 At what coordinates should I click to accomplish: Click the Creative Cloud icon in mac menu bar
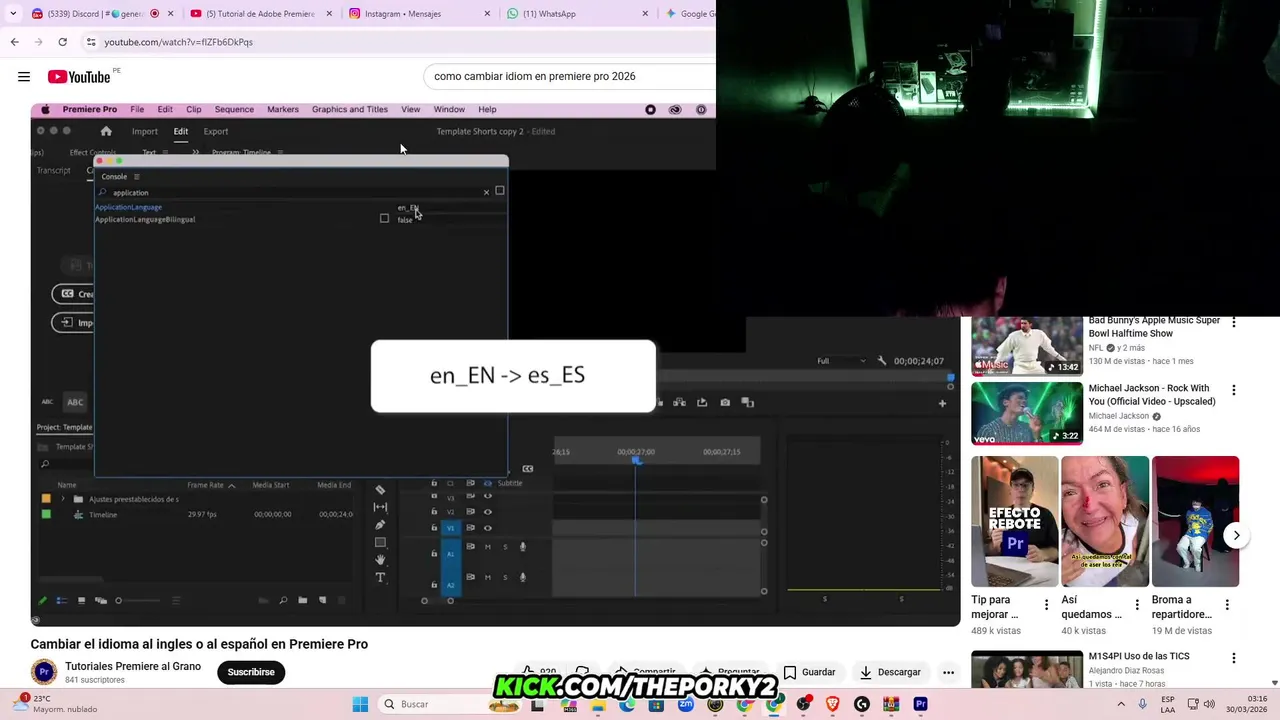(x=675, y=110)
